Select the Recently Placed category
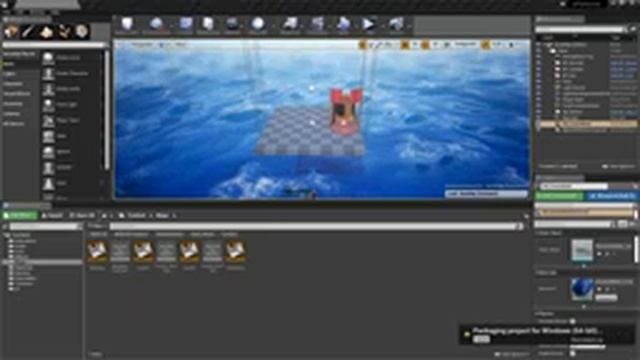The width and height of the screenshot is (640, 360). point(20,54)
